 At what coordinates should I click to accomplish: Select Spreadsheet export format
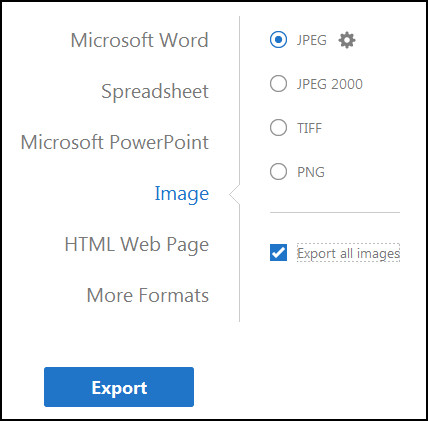point(155,92)
